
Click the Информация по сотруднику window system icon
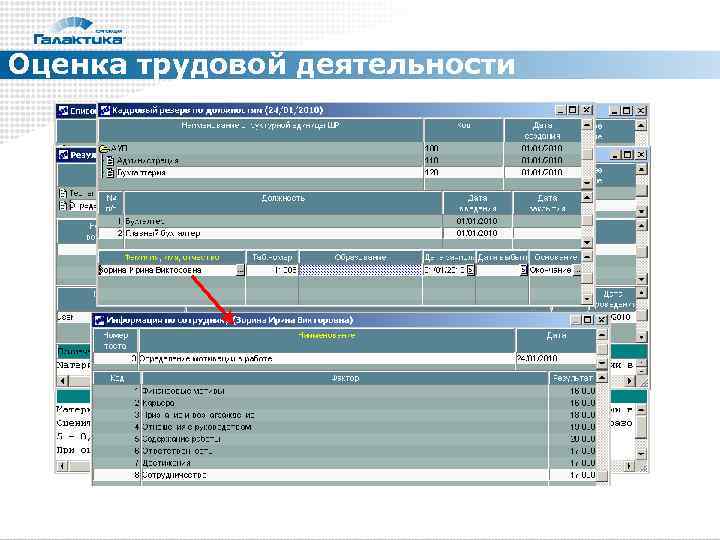tap(99, 321)
